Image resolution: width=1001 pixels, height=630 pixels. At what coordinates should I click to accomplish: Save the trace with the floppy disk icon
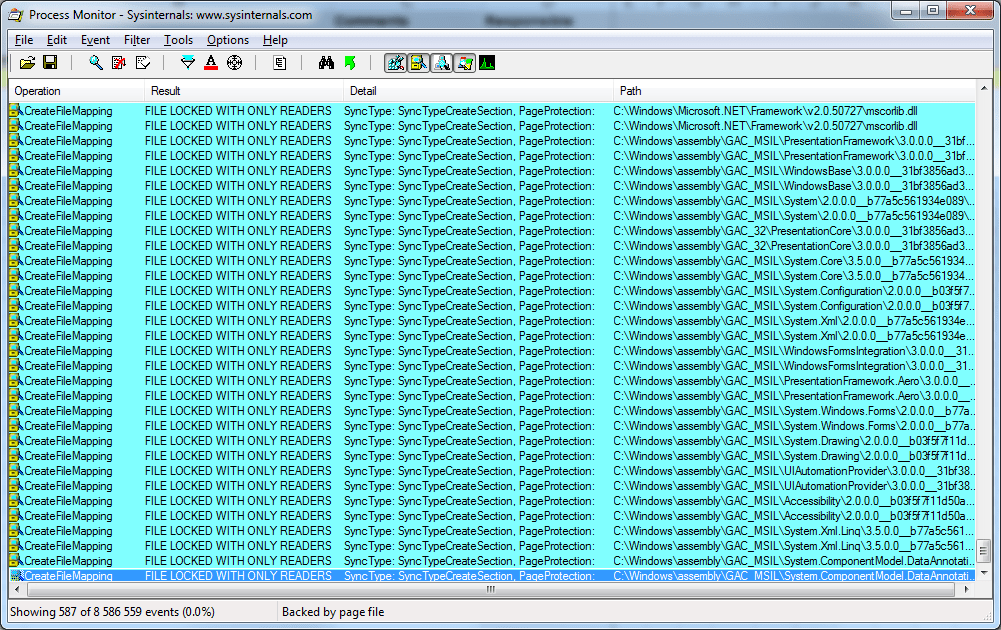tap(50, 63)
